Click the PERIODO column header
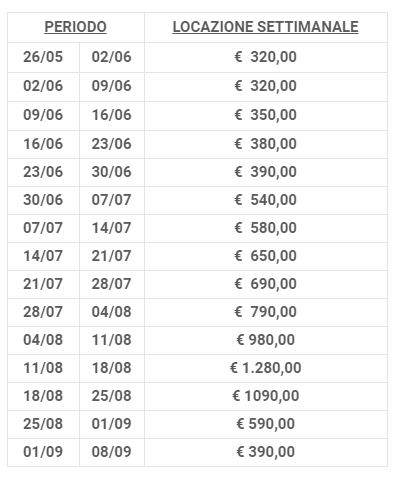The width and height of the screenshot is (398, 478). pyautogui.click(x=76, y=27)
